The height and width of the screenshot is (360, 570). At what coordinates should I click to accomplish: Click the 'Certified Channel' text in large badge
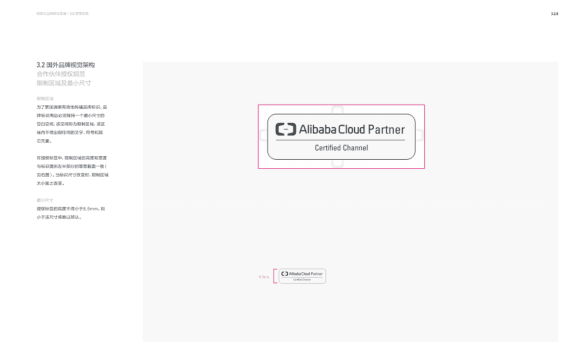coord(341,148)
